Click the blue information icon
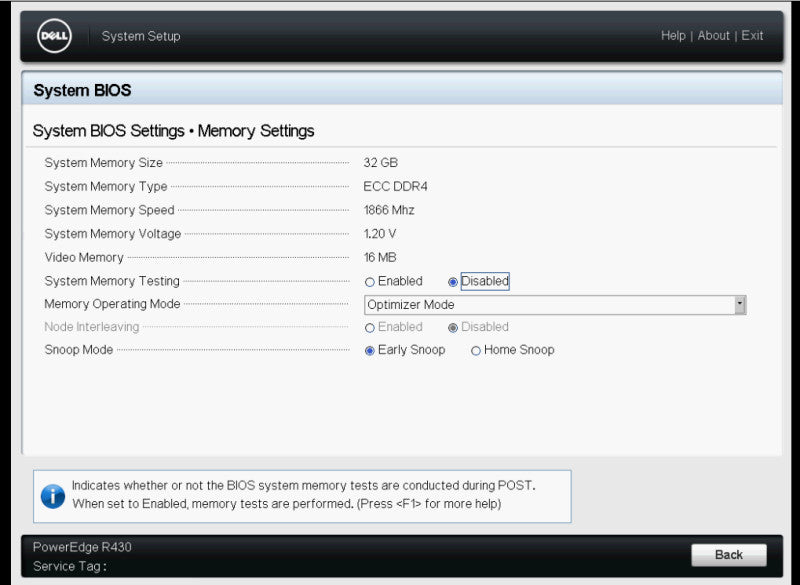The height and width of the screenshot is (585, 800). pyautogui.click(x=53, y=496)
